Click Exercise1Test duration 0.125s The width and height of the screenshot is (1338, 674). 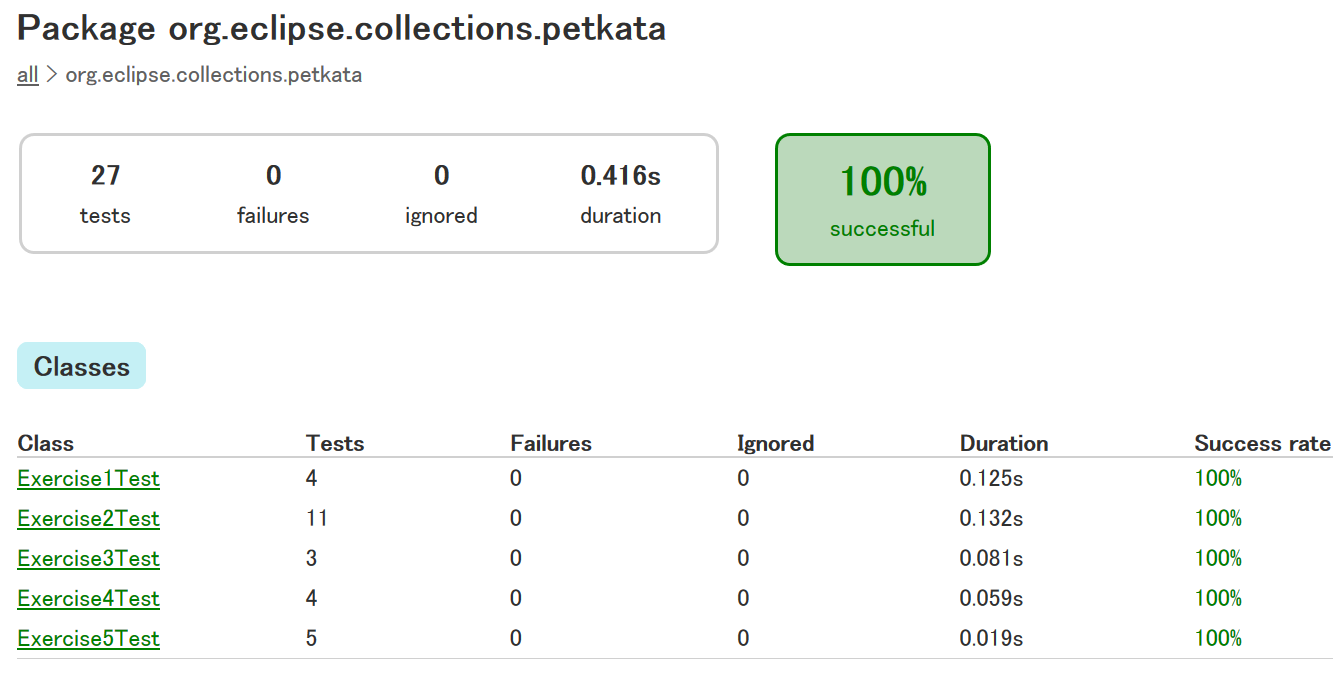point(991,479)
